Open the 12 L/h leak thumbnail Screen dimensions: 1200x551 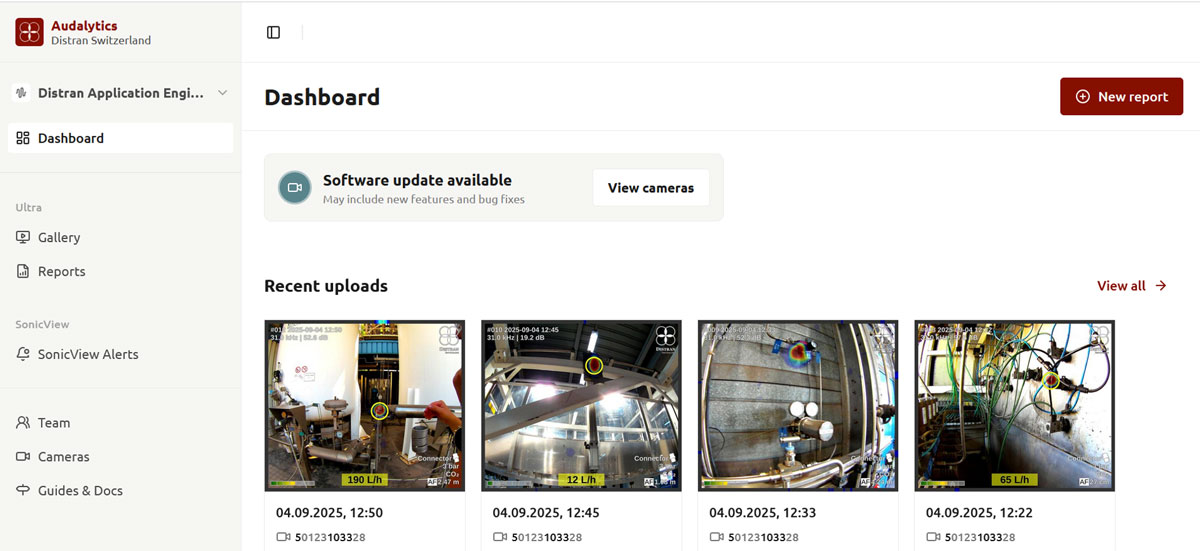581,406
